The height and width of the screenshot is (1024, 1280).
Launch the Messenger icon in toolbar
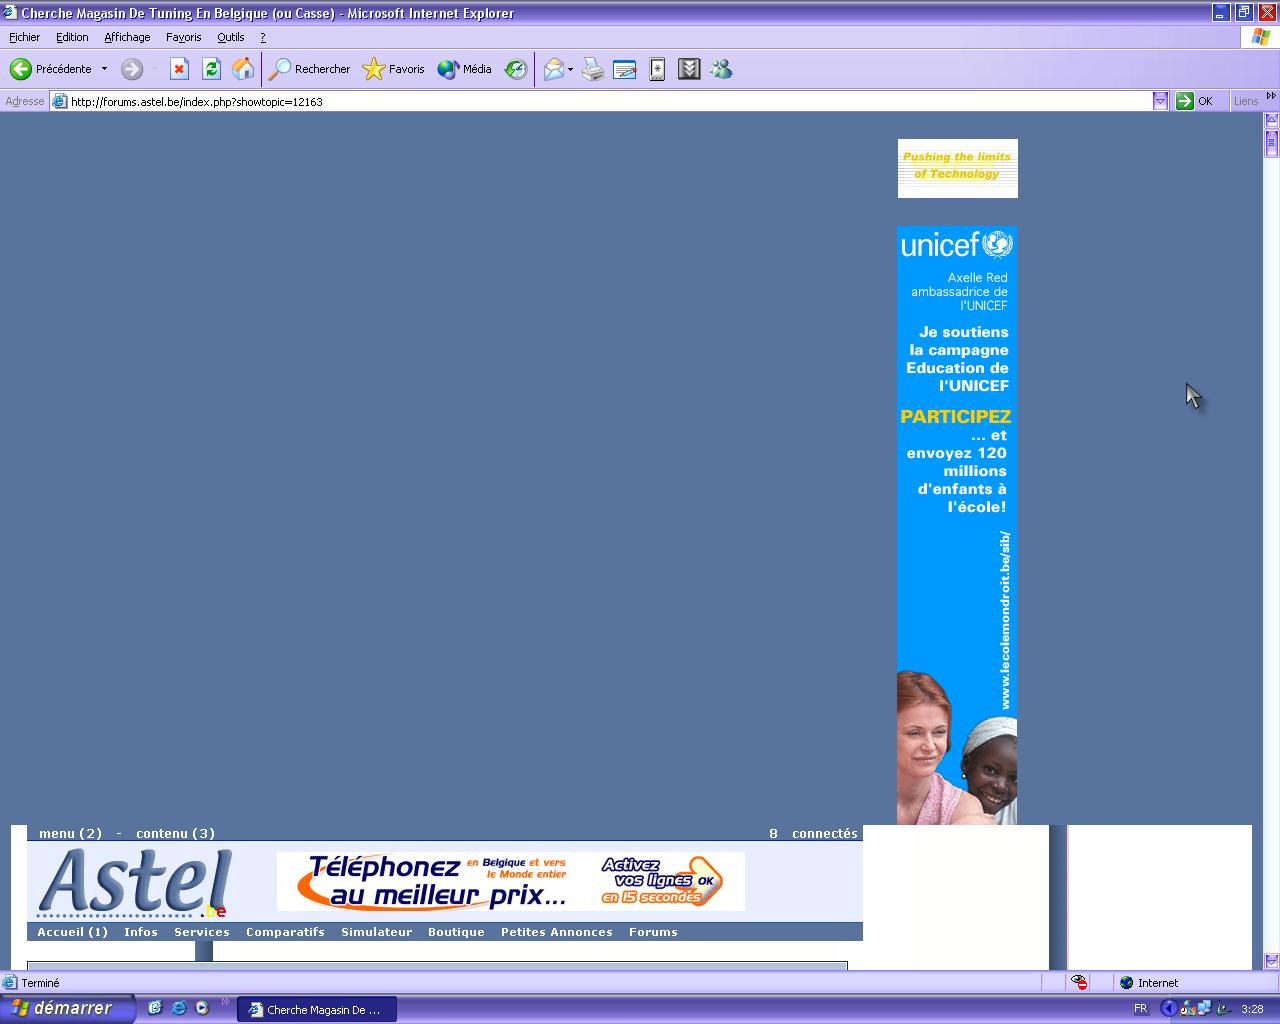point(721,69)
